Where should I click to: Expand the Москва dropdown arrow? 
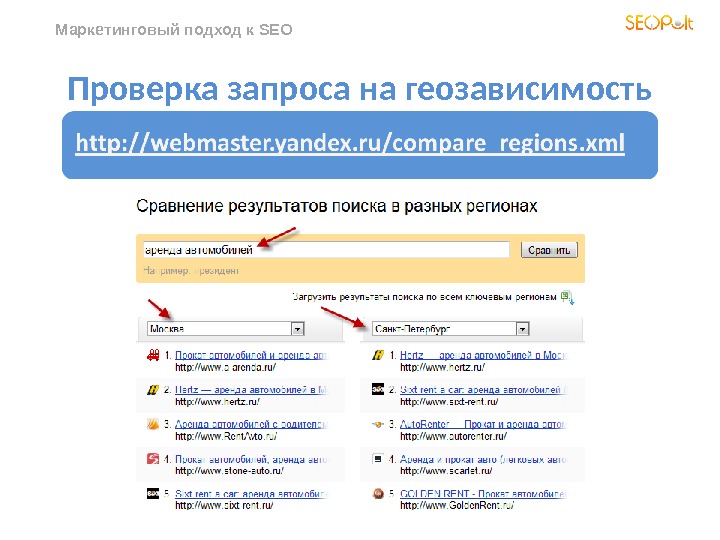pyautogui.click(x=298, y=329)
